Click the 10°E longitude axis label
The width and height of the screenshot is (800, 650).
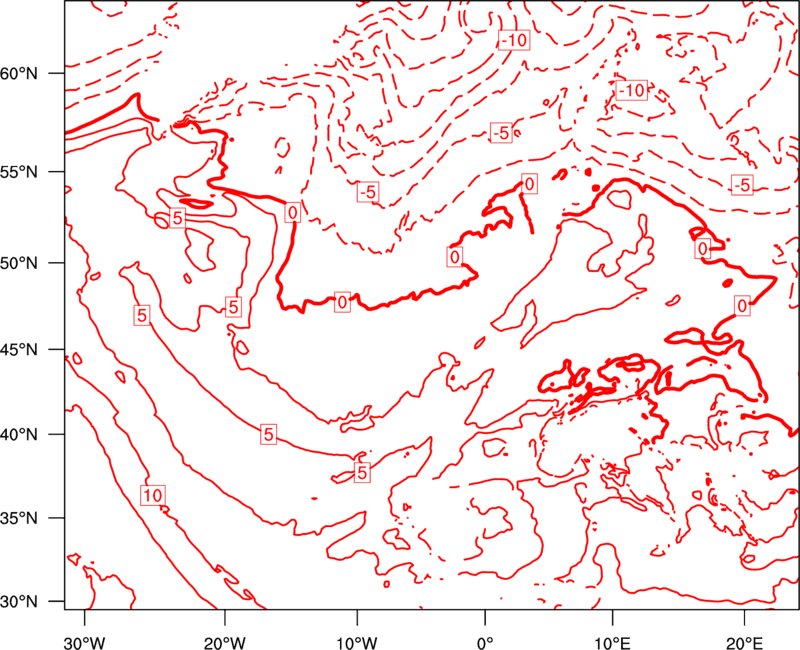click(x=613, y=642)
